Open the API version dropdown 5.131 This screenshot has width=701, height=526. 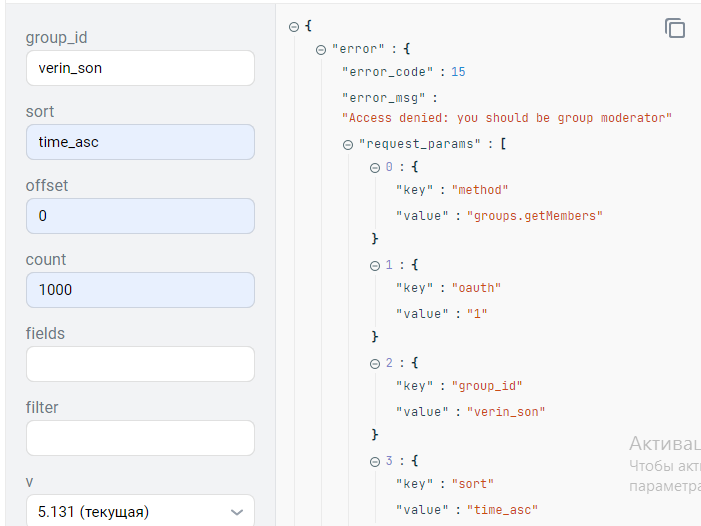point(140,511)
